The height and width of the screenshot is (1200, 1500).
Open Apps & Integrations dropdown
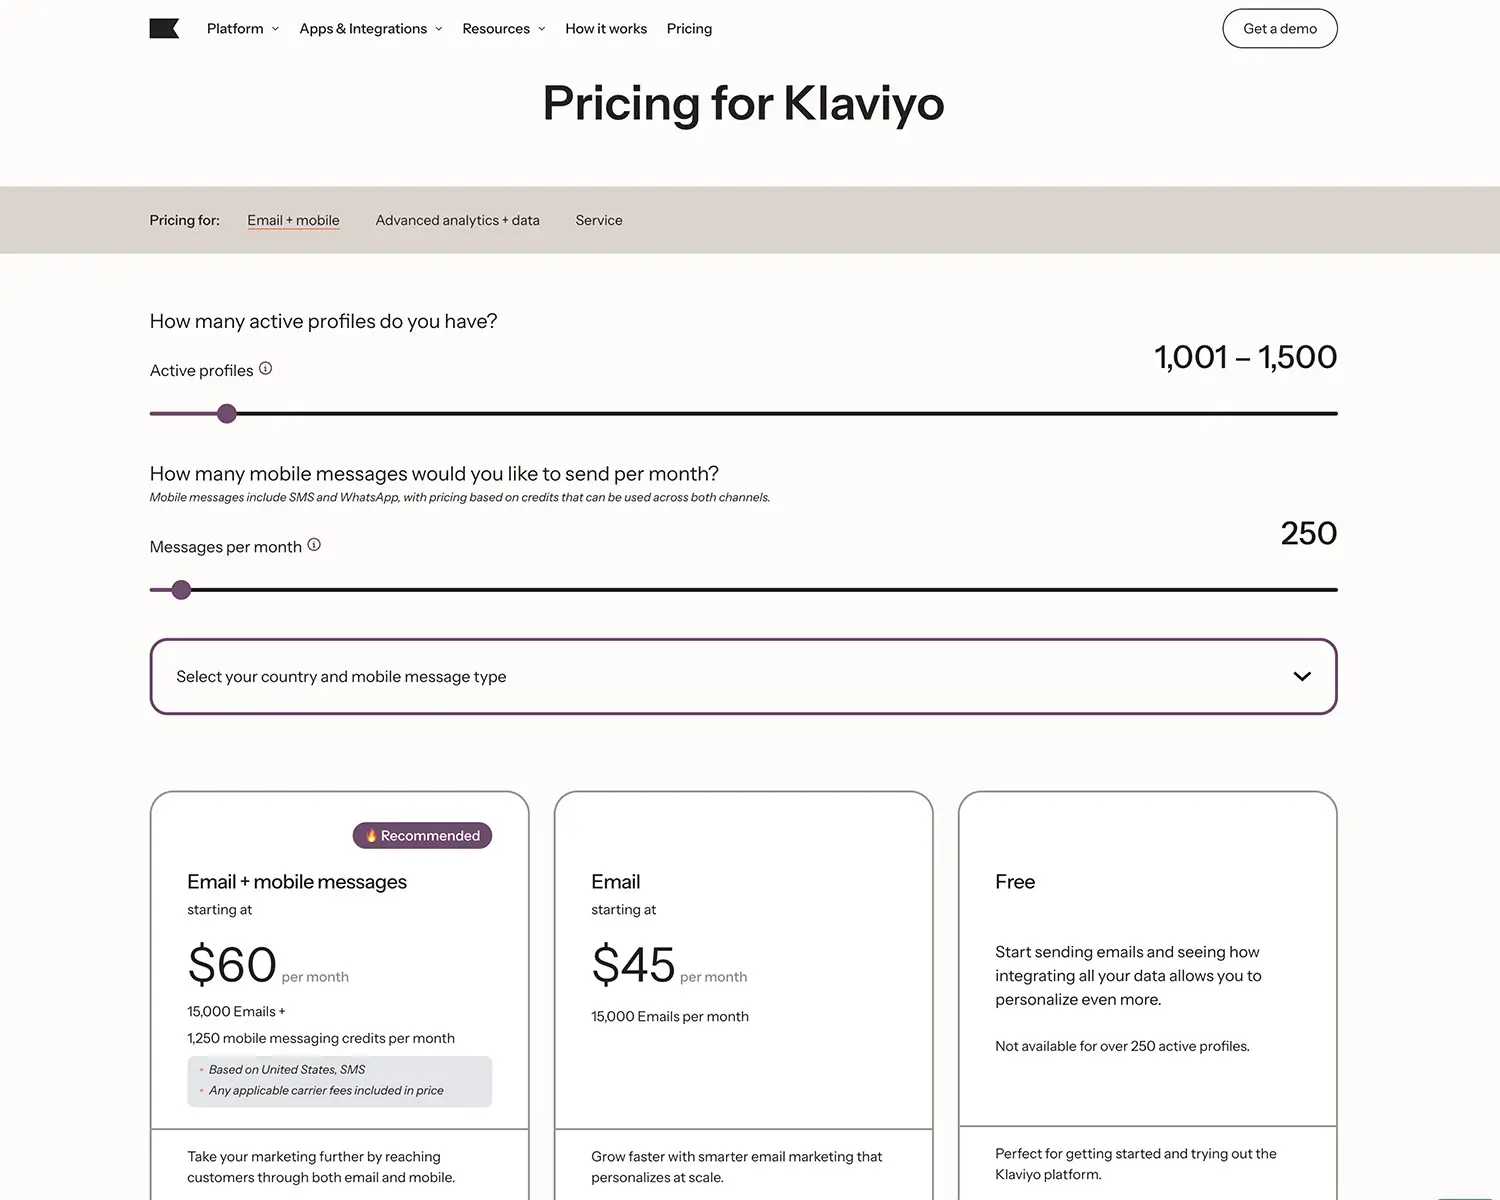pos(370,29)
